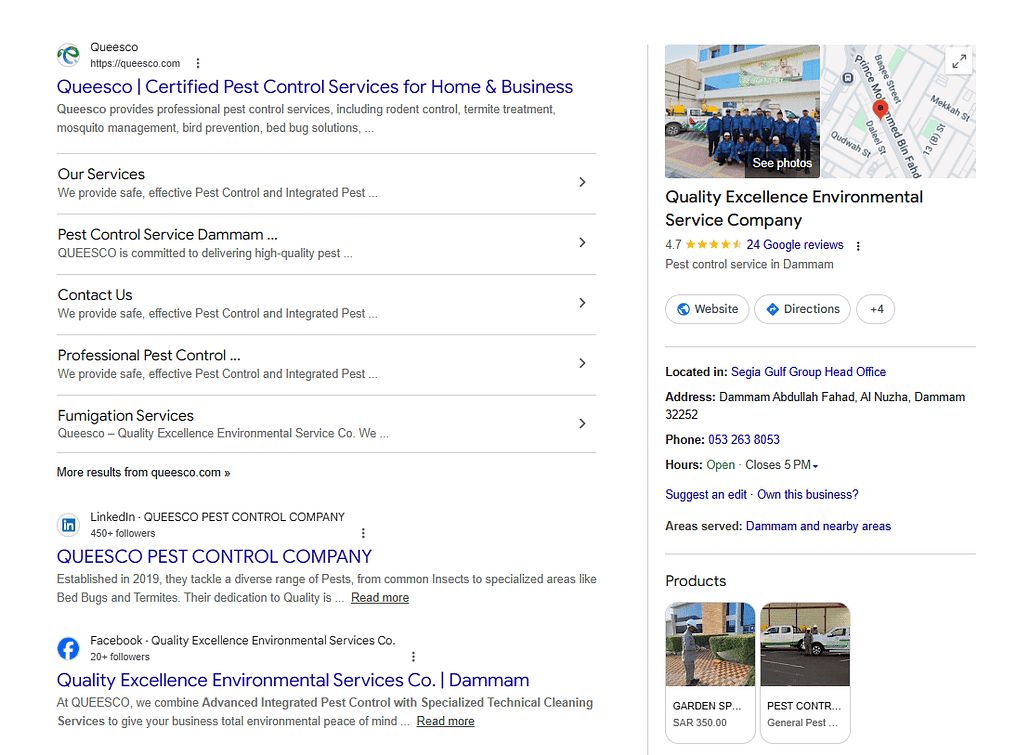This screenshot has width=1030, height=755.
Task: Click the LinkedIn favicon icon
Action: [x=68, y=525]
